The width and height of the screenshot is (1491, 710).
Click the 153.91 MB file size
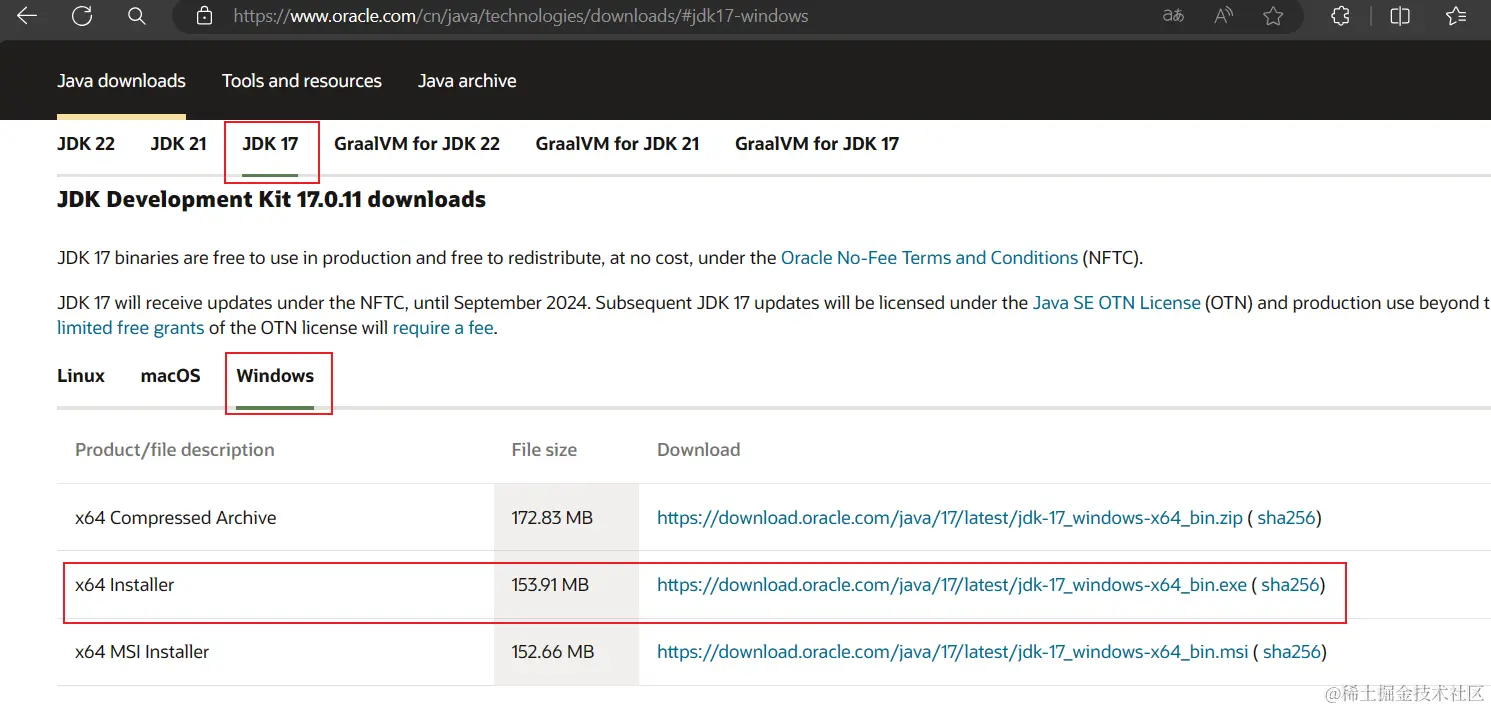click(x=550, y=585)
